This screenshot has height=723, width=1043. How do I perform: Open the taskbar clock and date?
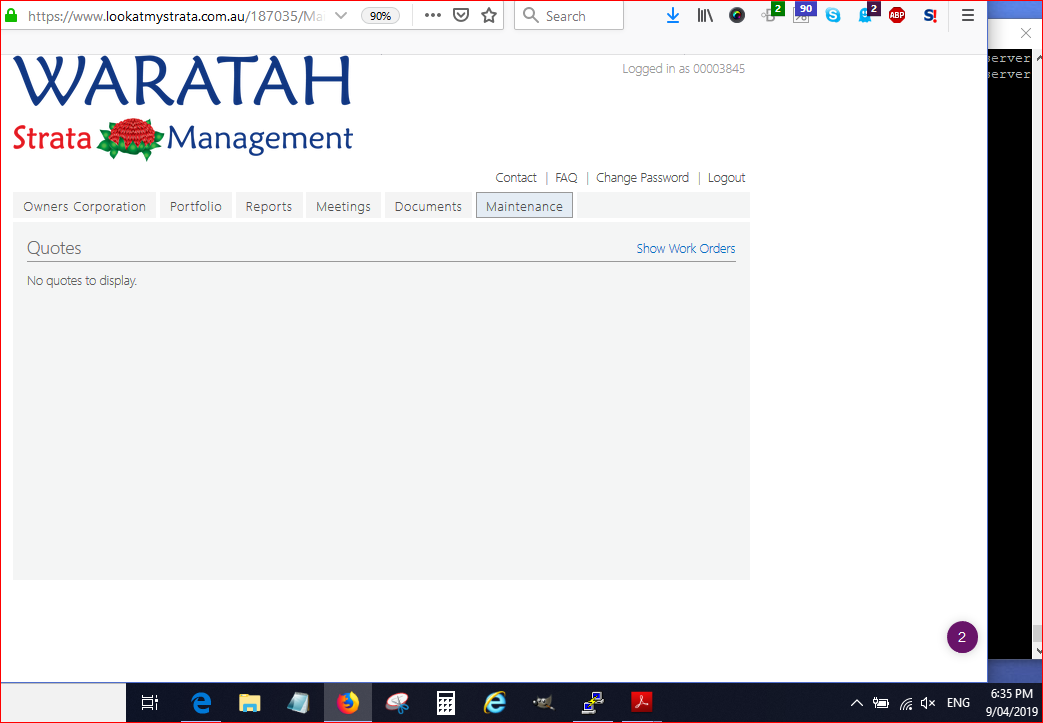point(1011,702)
